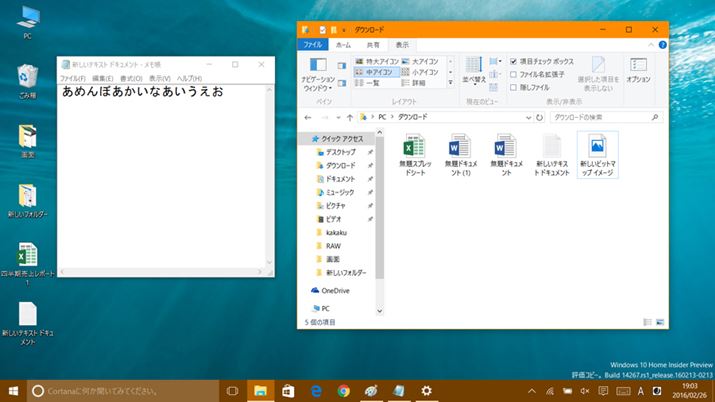Click the 並べ替え sort icon
The height and width of the screenshot is (402, 715).
coord(472,70)
